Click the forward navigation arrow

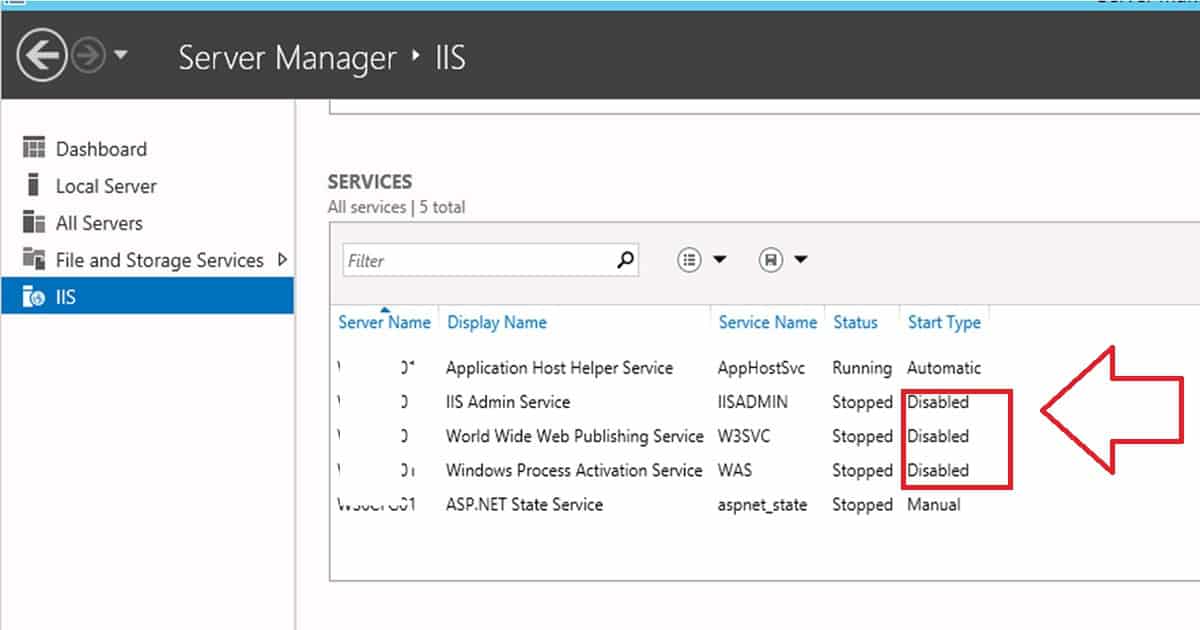(89, 56)
